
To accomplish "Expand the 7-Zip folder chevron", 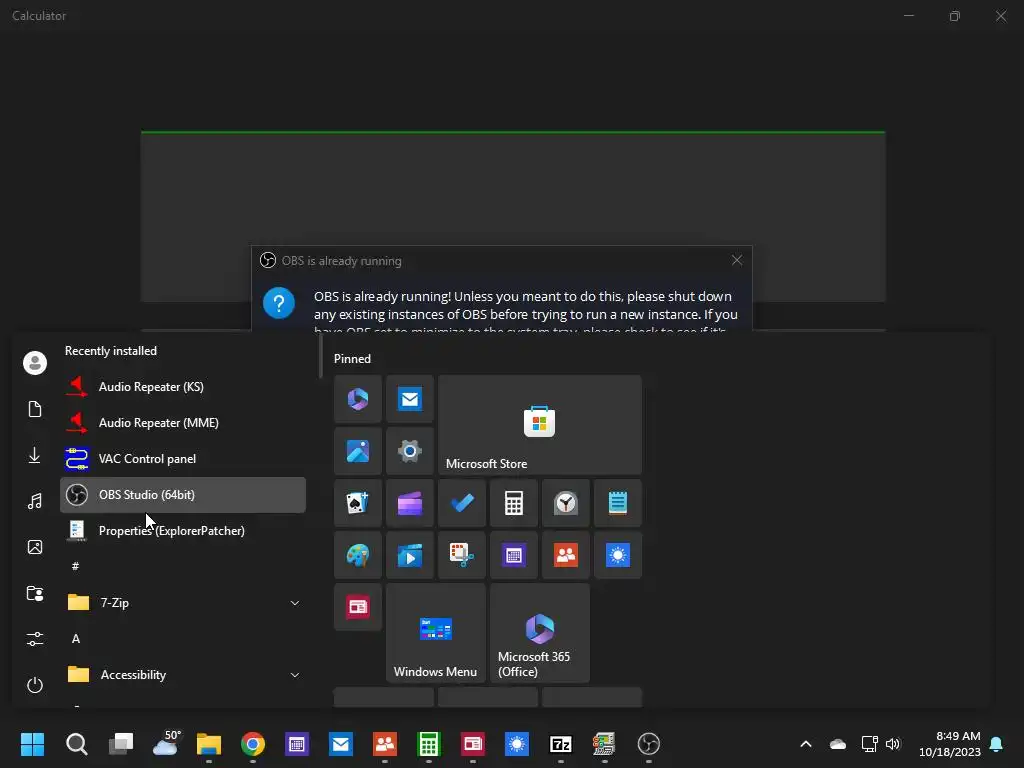I will pyautogui.click(x=295, y=603).
